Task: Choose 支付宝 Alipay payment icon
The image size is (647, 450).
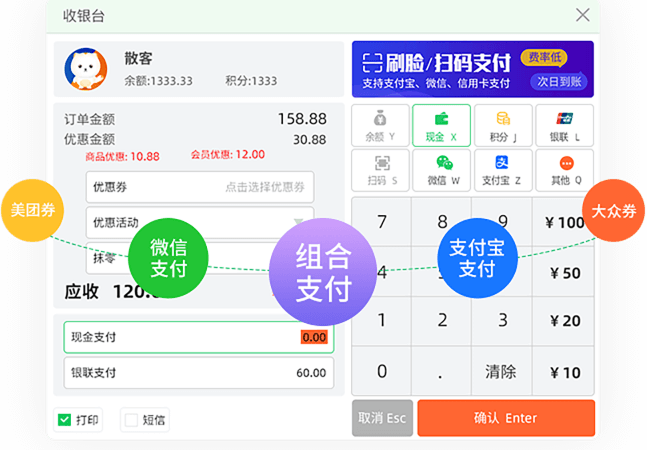Action: pos(502,169)
